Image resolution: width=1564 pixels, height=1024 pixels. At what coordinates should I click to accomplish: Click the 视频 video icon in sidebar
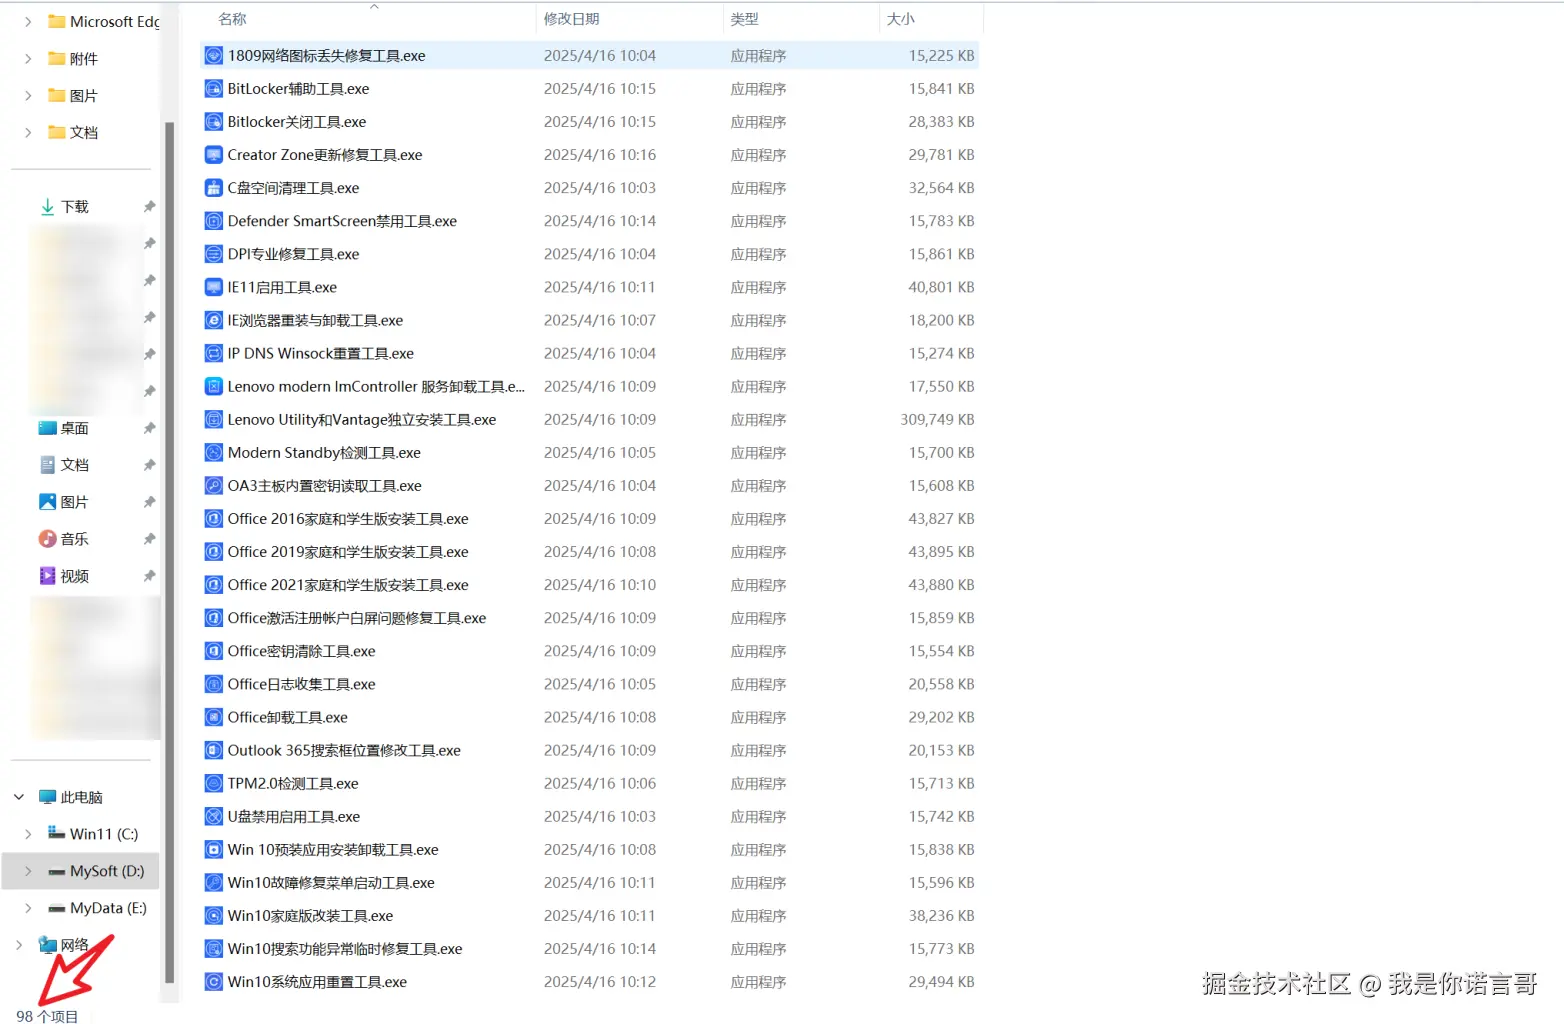click(47, 576)
